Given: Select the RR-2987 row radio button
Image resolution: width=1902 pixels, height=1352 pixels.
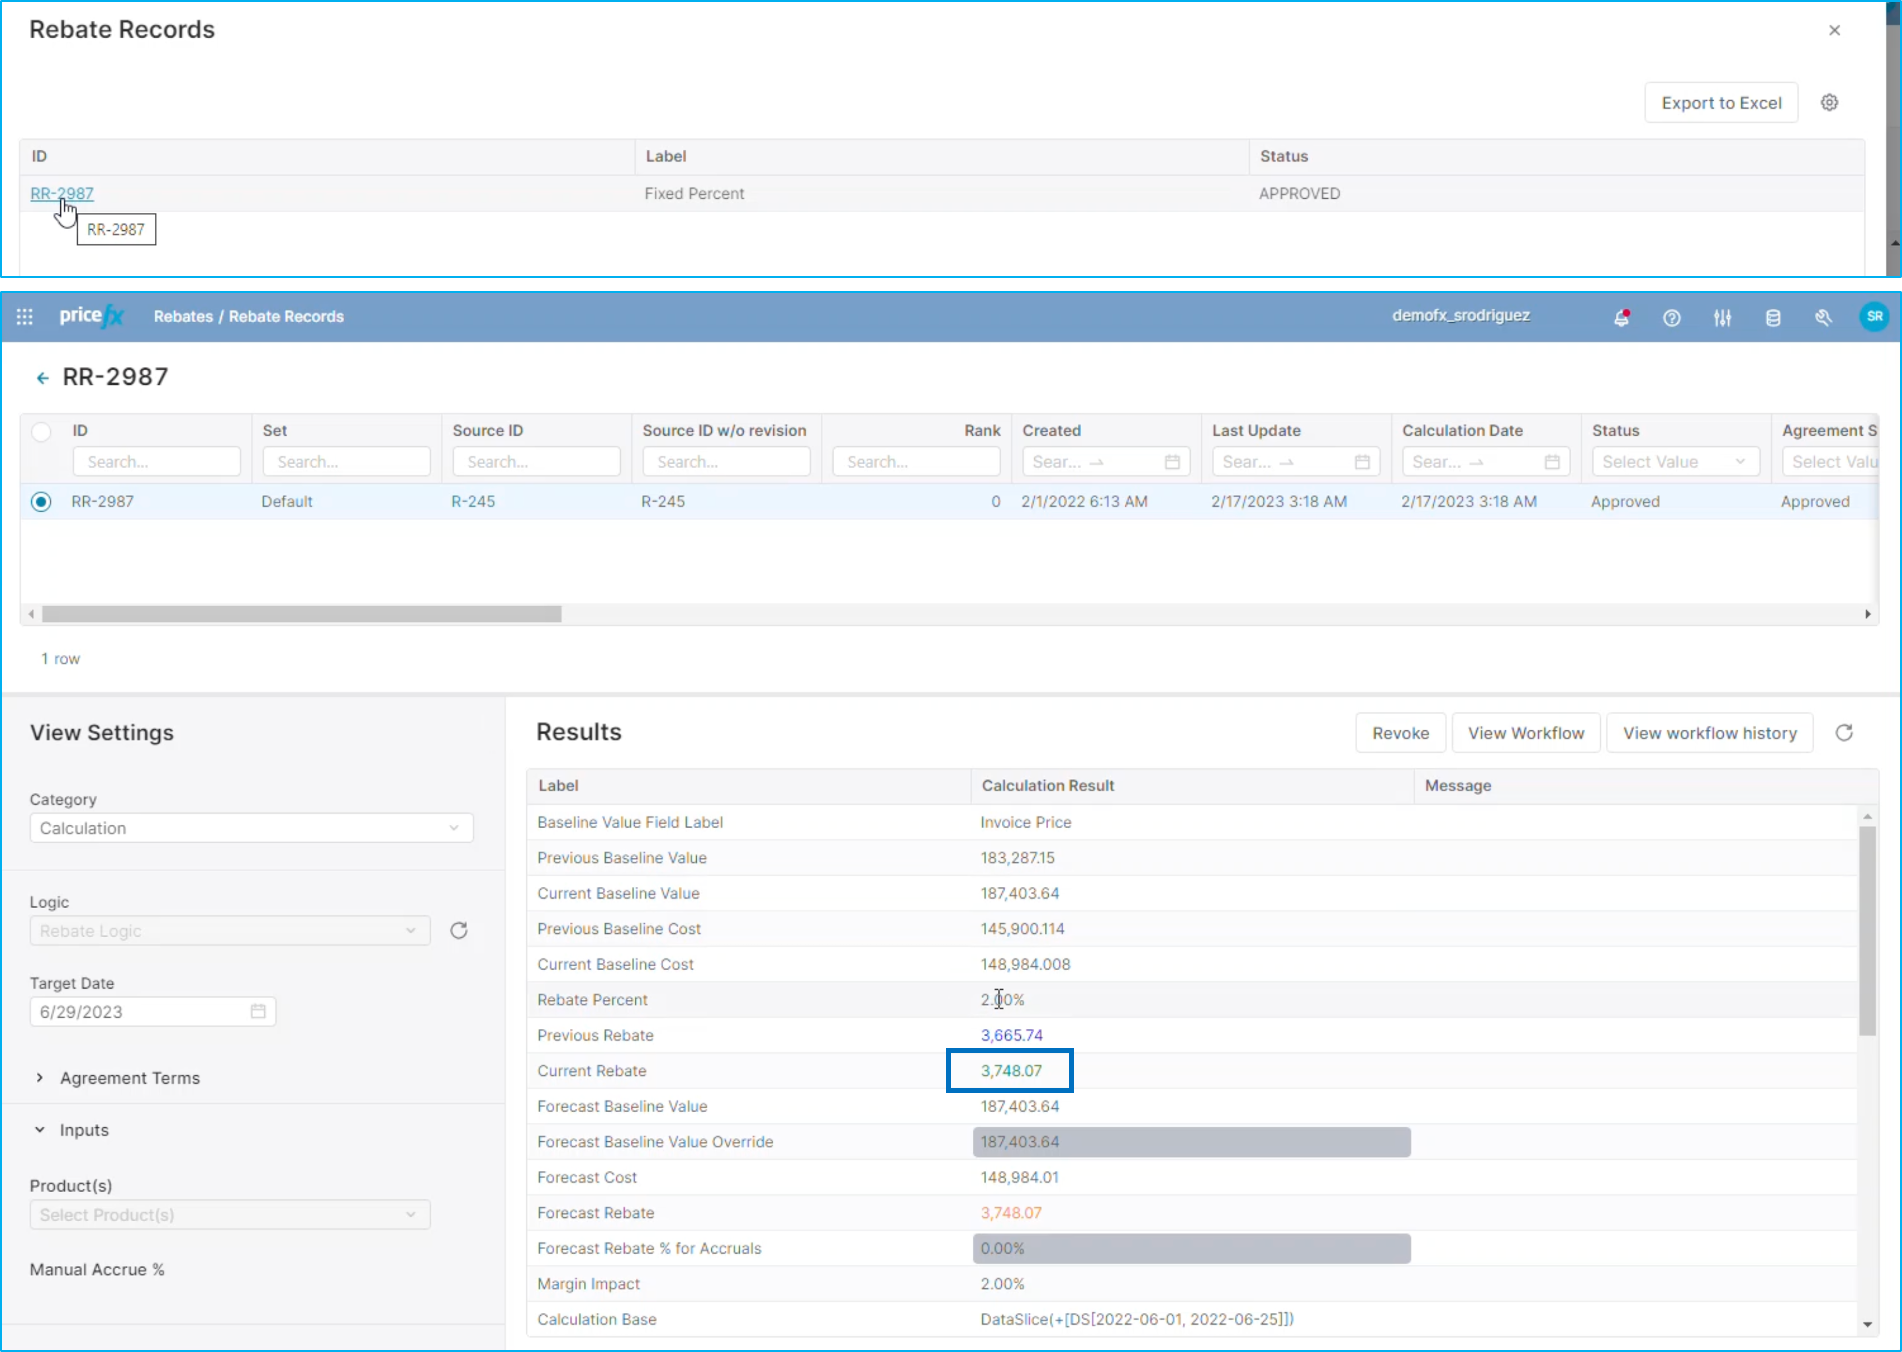Looking at the screenshot, I should coord(41,502).
